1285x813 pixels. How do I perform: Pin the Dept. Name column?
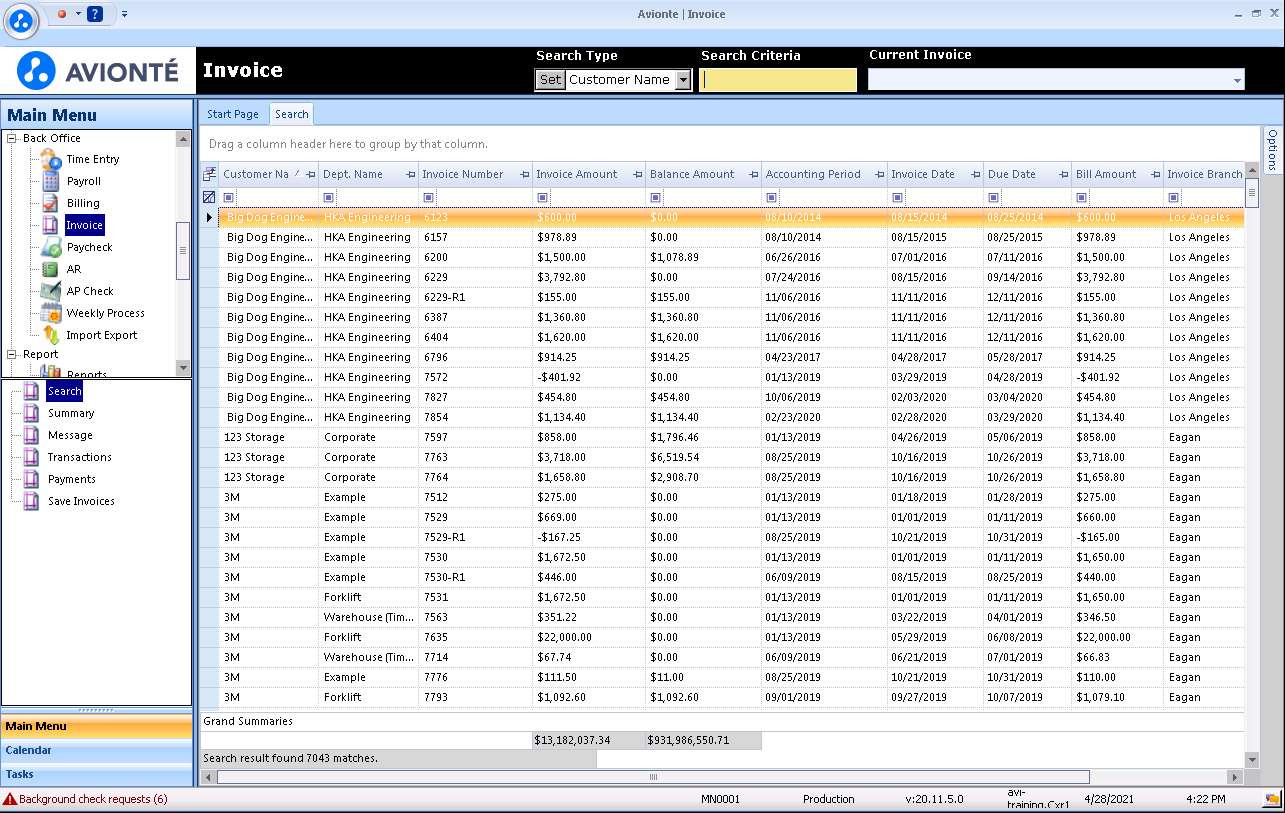click(x=410, y=175)
